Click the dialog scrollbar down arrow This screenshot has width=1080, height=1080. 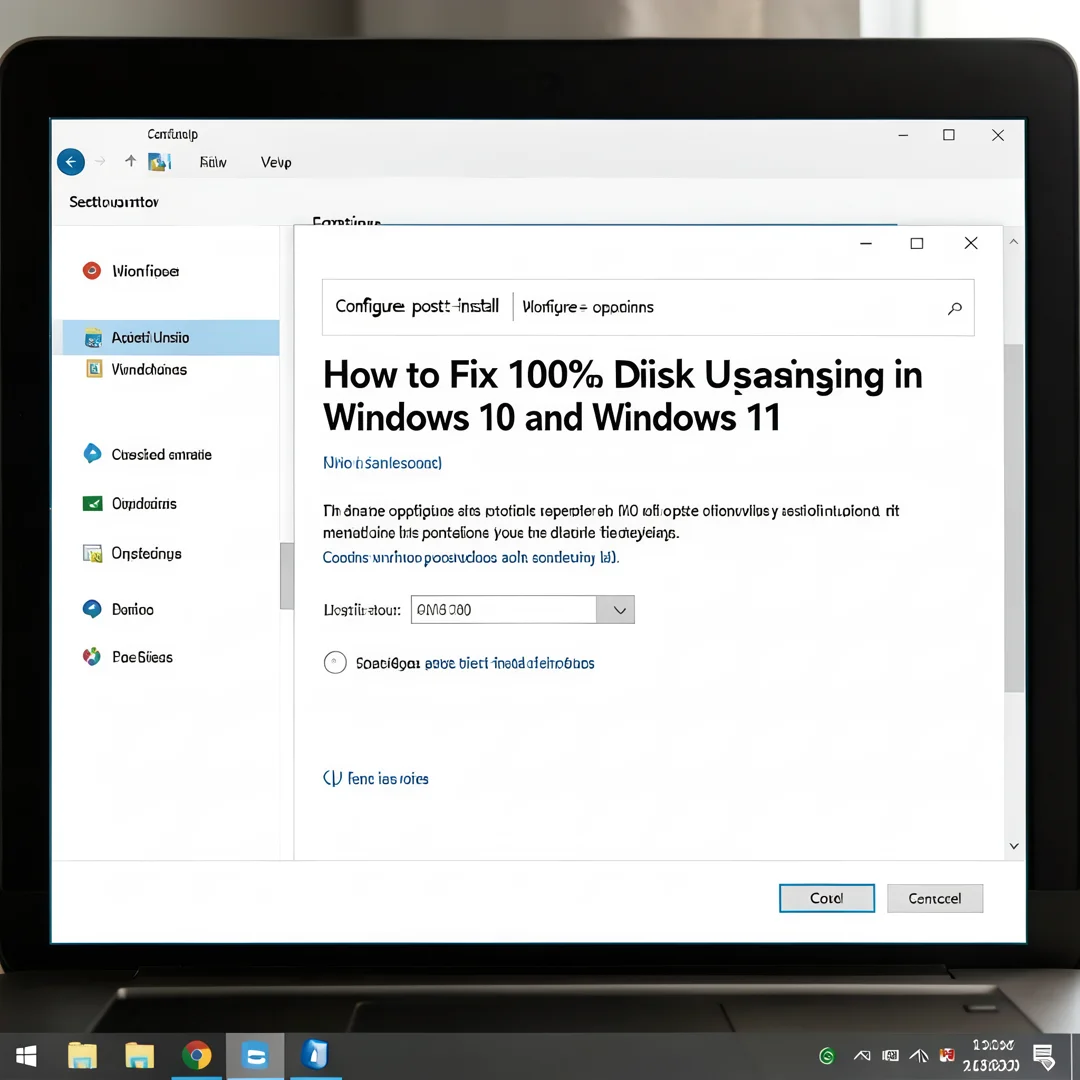tap(1014, 846)
